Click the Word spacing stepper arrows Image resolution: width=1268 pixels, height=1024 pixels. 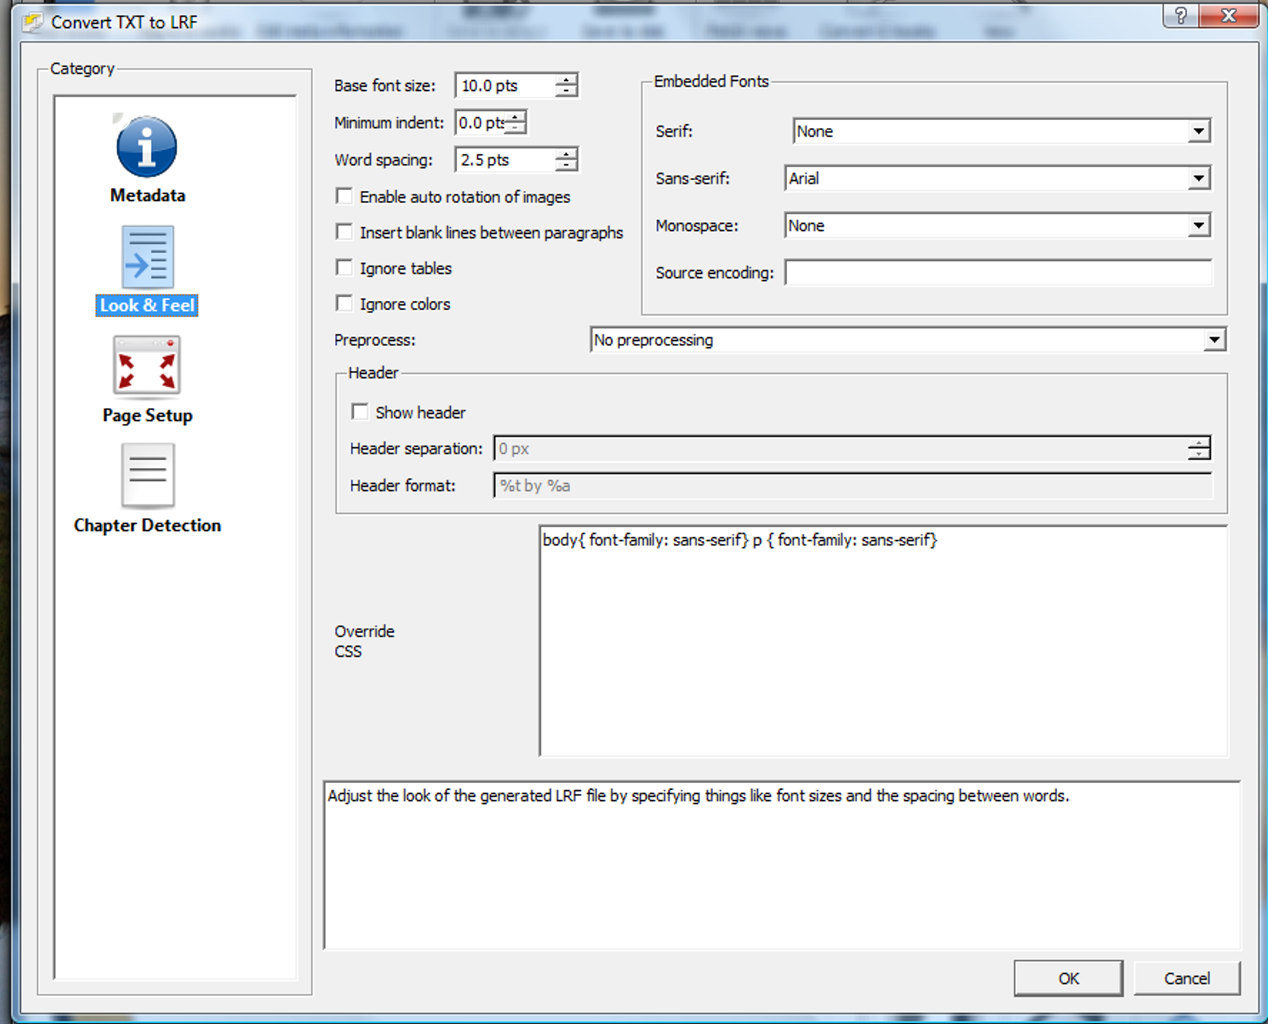click(x=567, y=160)
